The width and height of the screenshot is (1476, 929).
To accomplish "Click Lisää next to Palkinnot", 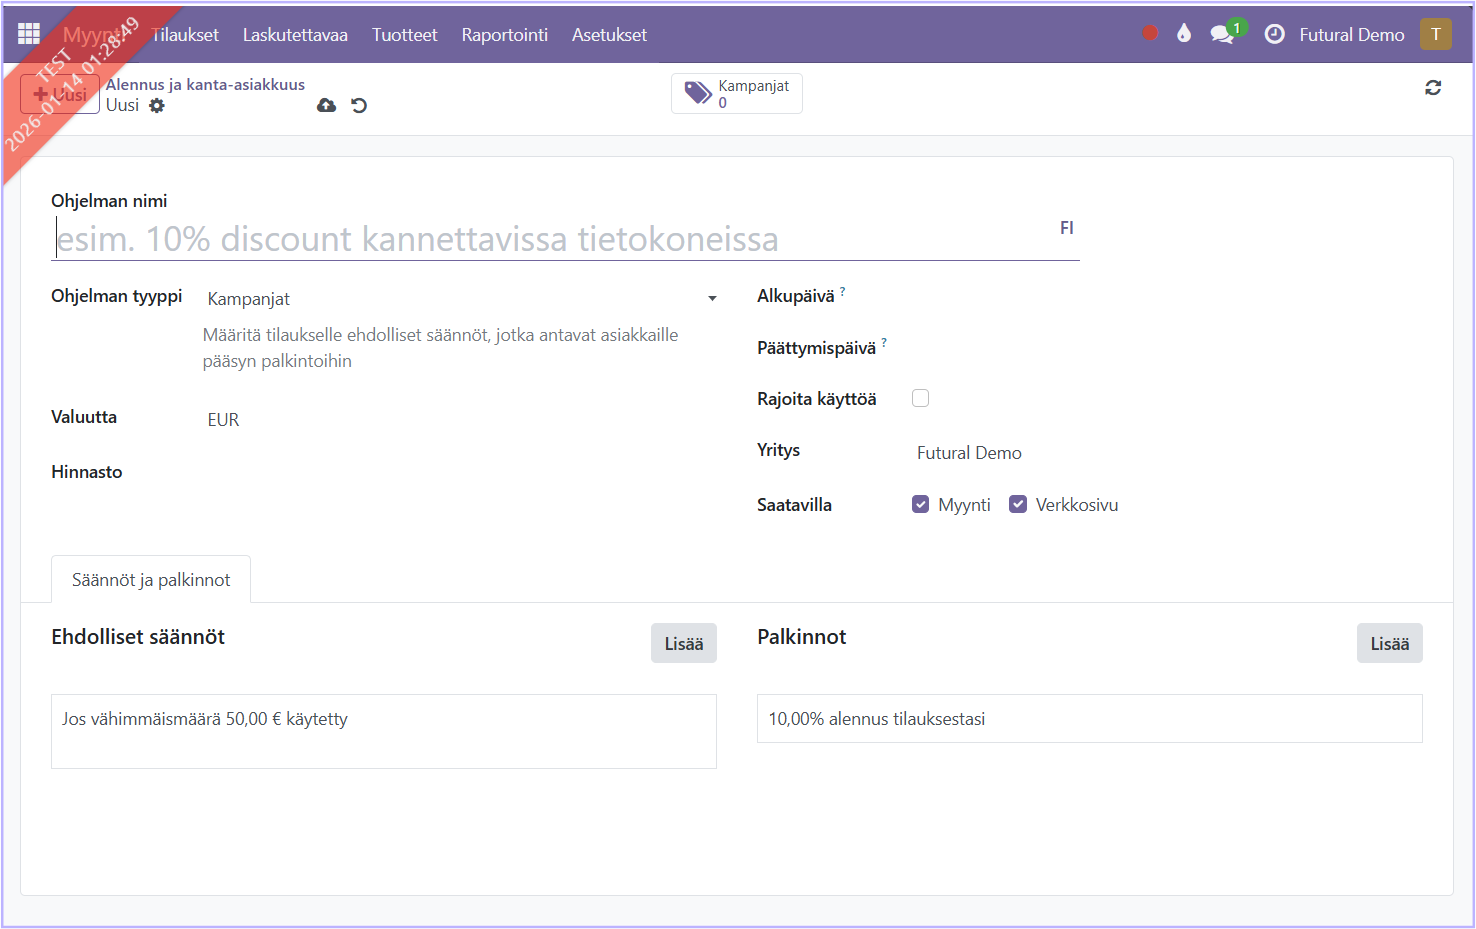I will pos(1389,644).
